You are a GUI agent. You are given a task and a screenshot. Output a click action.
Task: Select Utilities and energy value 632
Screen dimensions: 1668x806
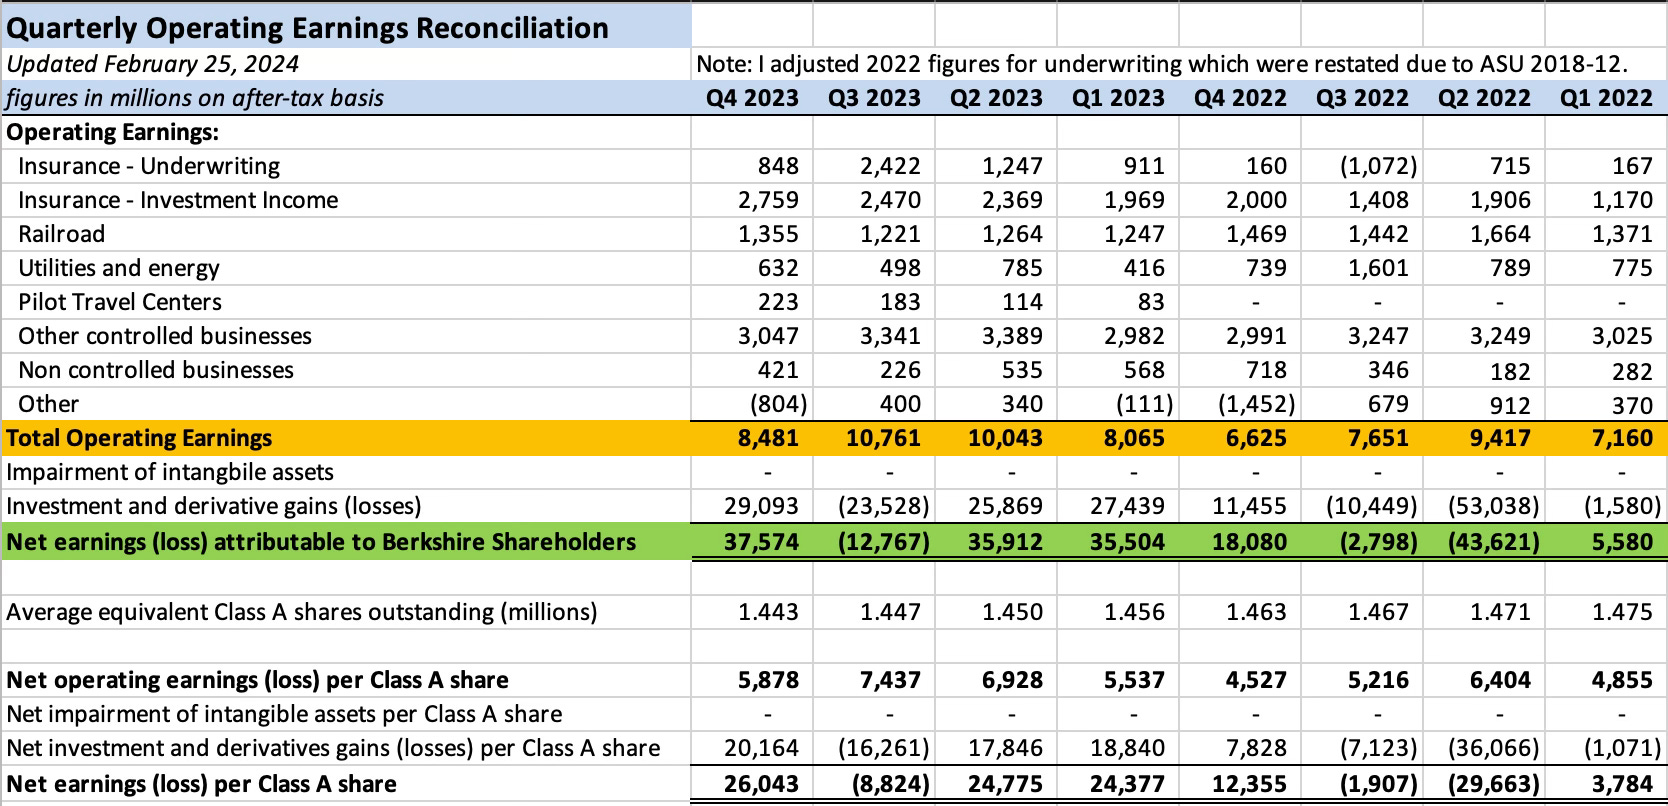pos(778,268)
